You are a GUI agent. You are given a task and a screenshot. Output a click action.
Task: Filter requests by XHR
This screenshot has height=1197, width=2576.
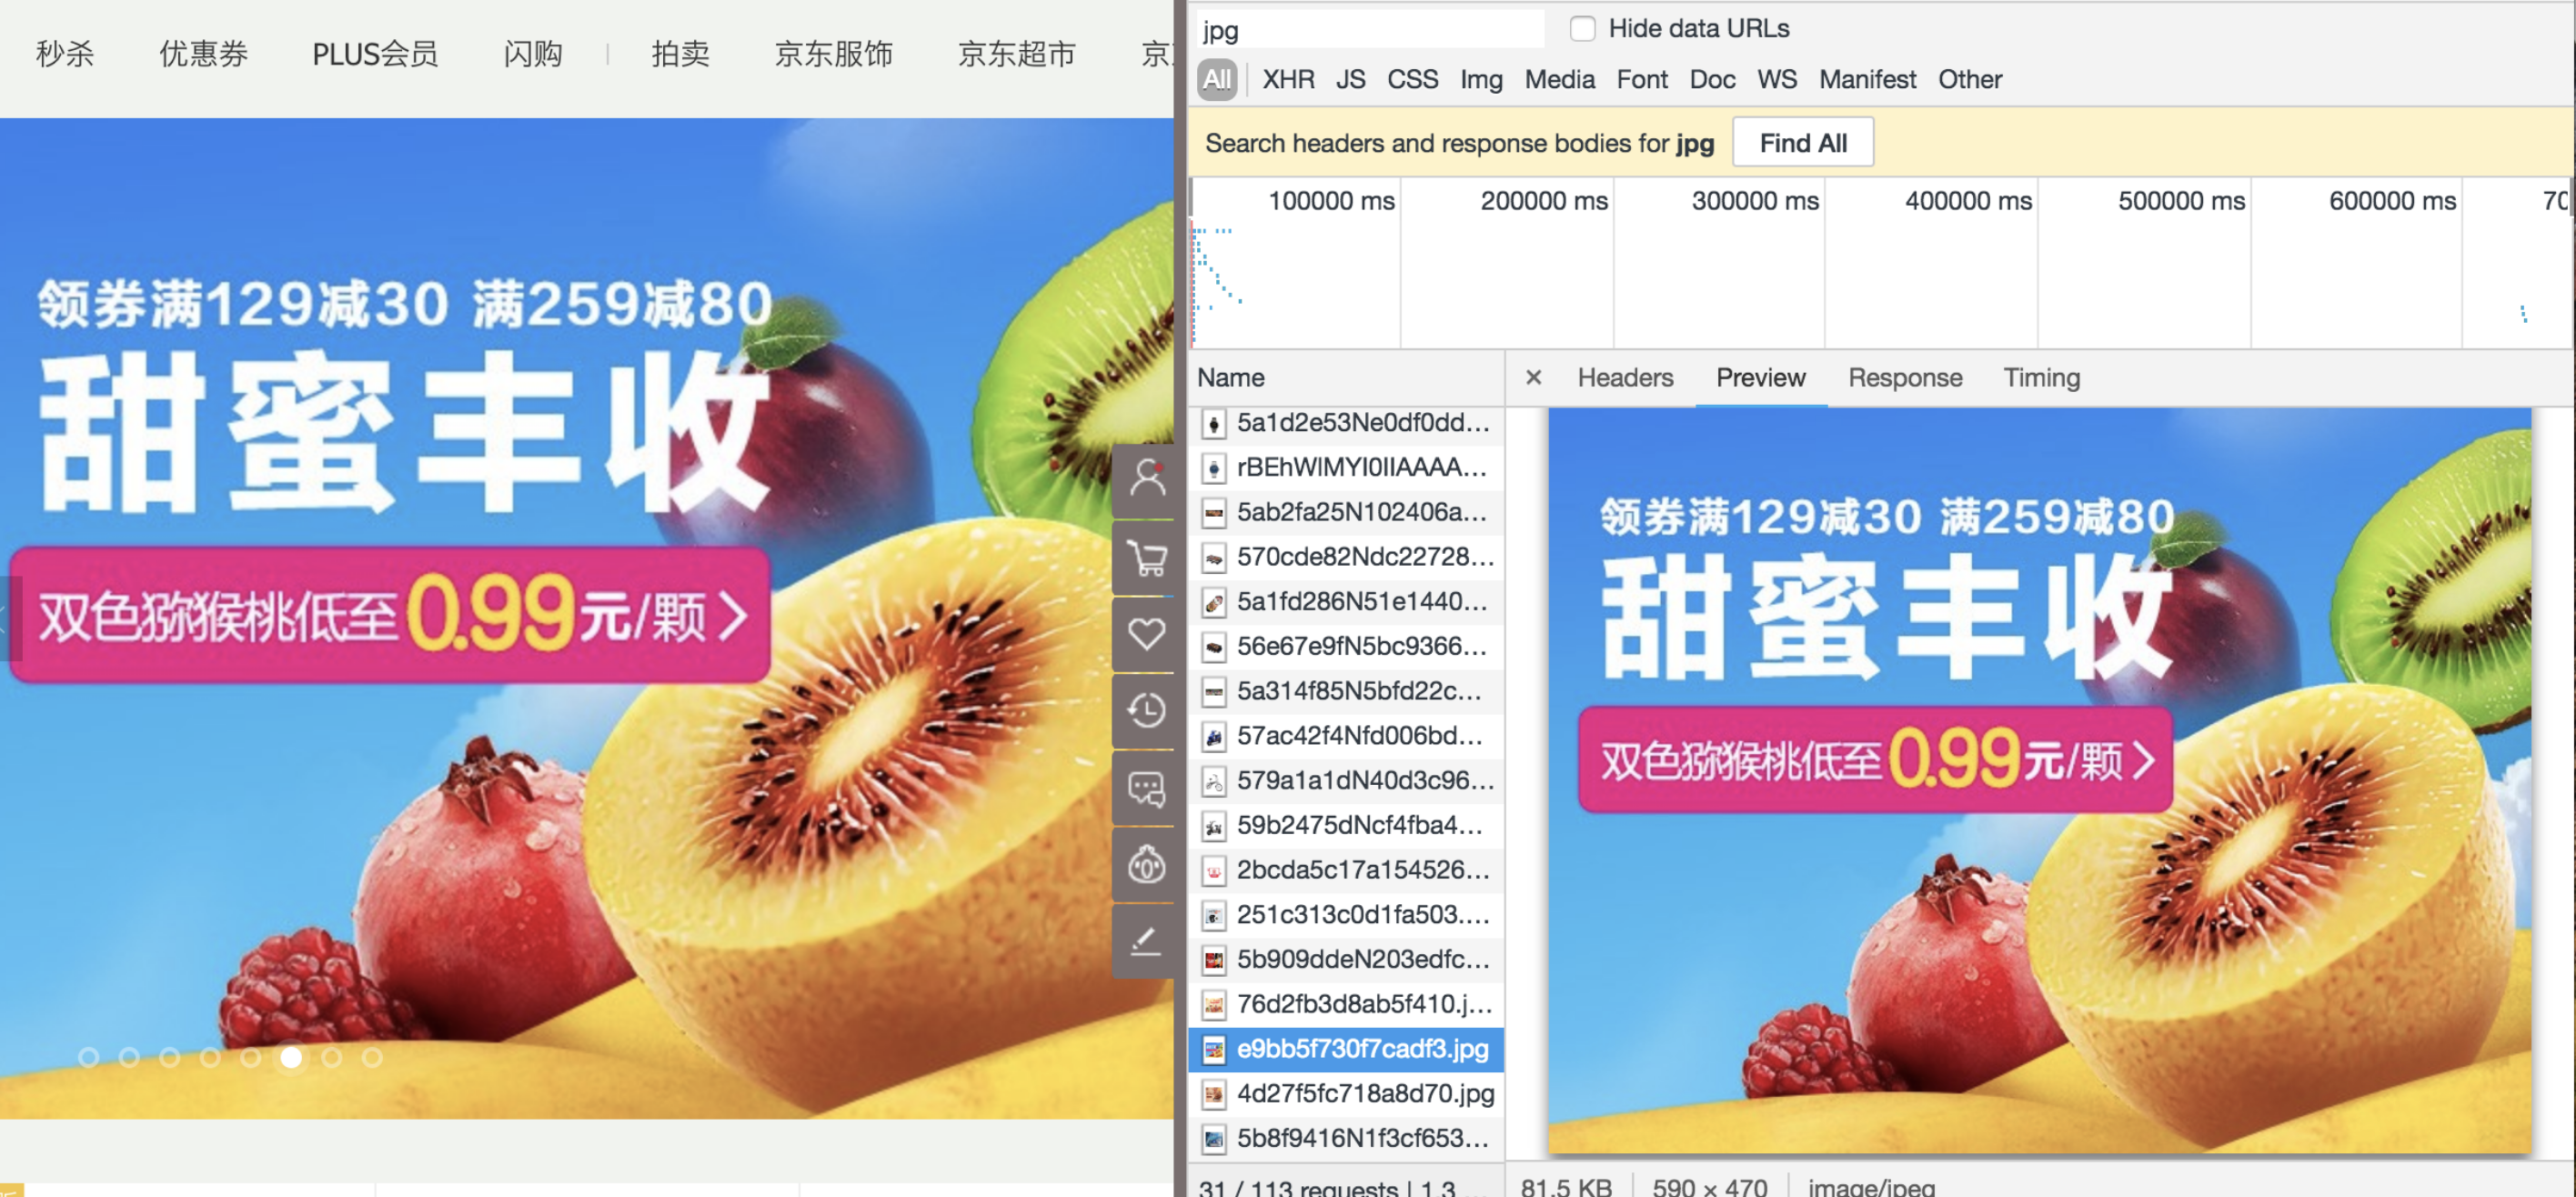[1287, 80]
